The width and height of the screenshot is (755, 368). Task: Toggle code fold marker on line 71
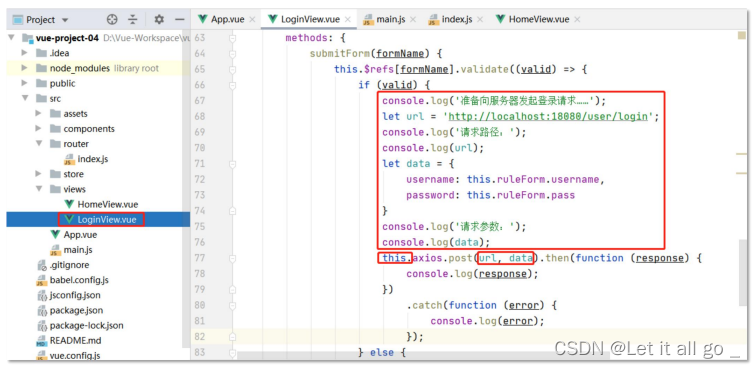tap(233, 164)
